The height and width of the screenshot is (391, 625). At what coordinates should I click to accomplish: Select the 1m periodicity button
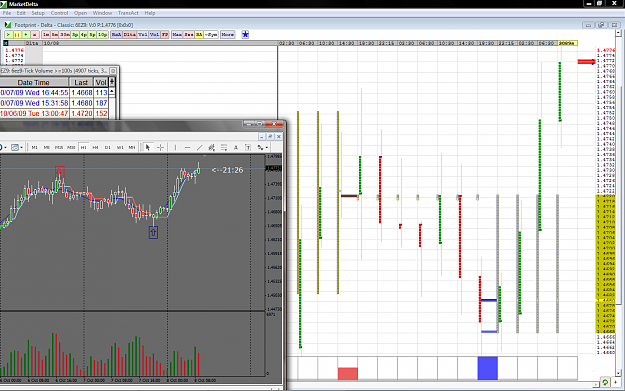46,35
